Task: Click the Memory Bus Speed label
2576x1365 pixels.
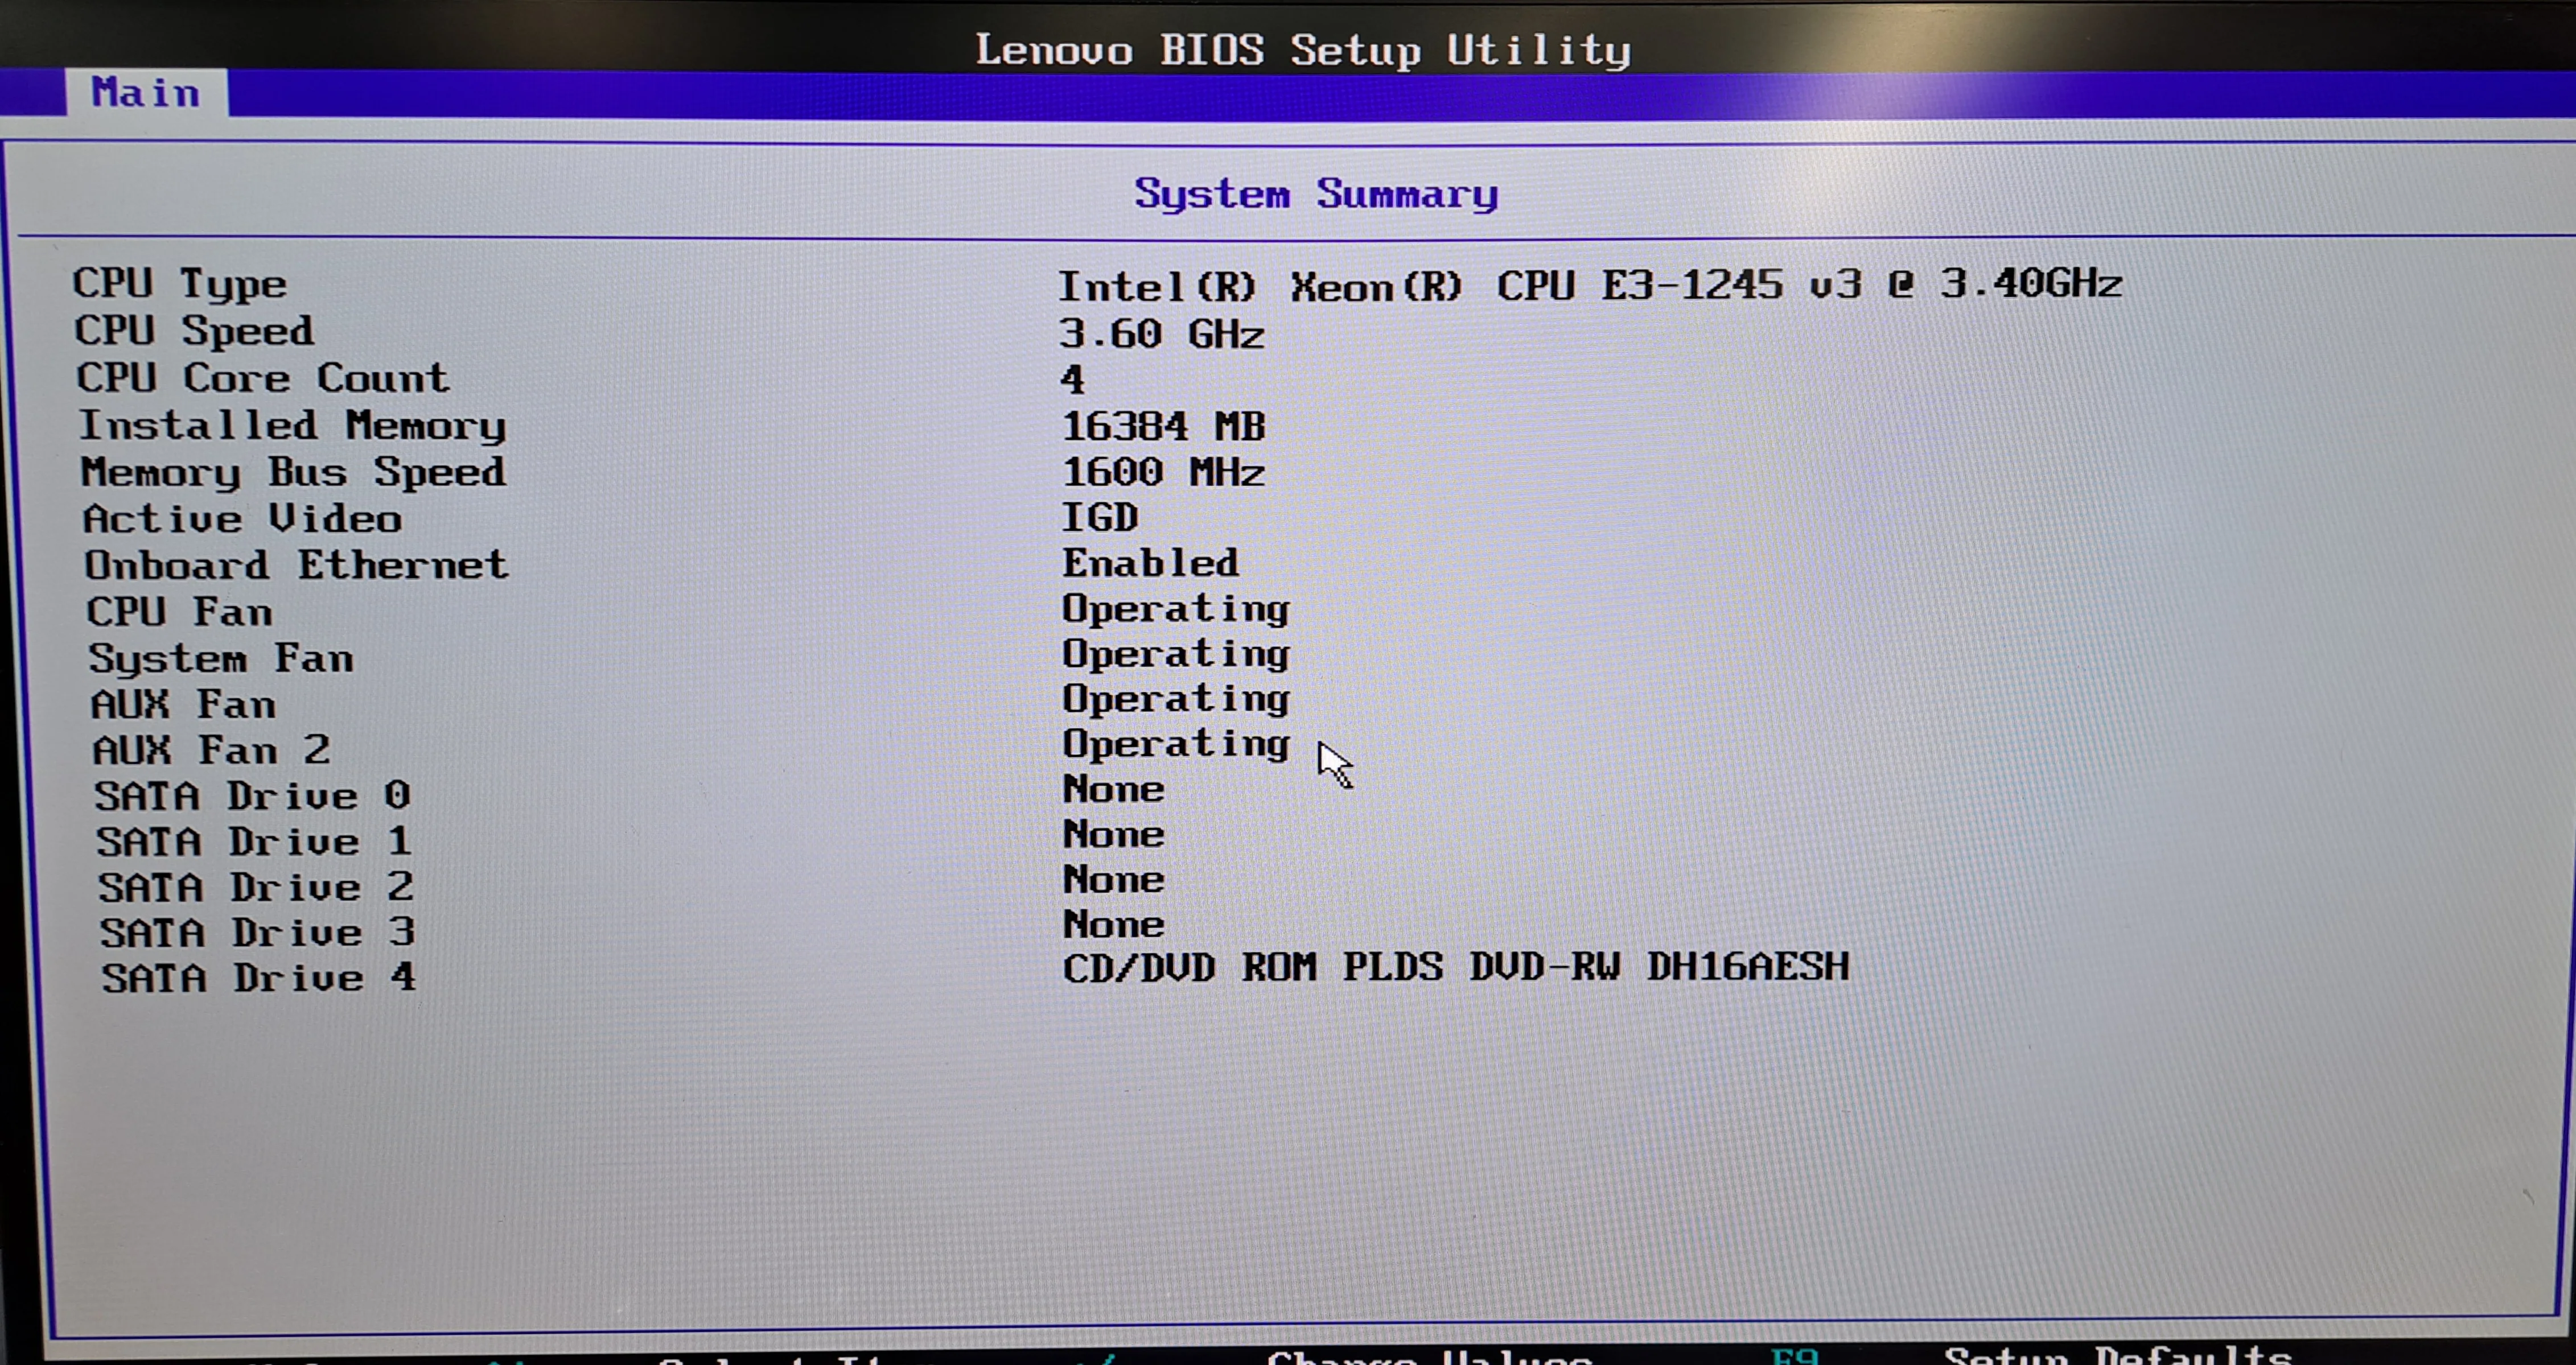Action: pos(294,472)
